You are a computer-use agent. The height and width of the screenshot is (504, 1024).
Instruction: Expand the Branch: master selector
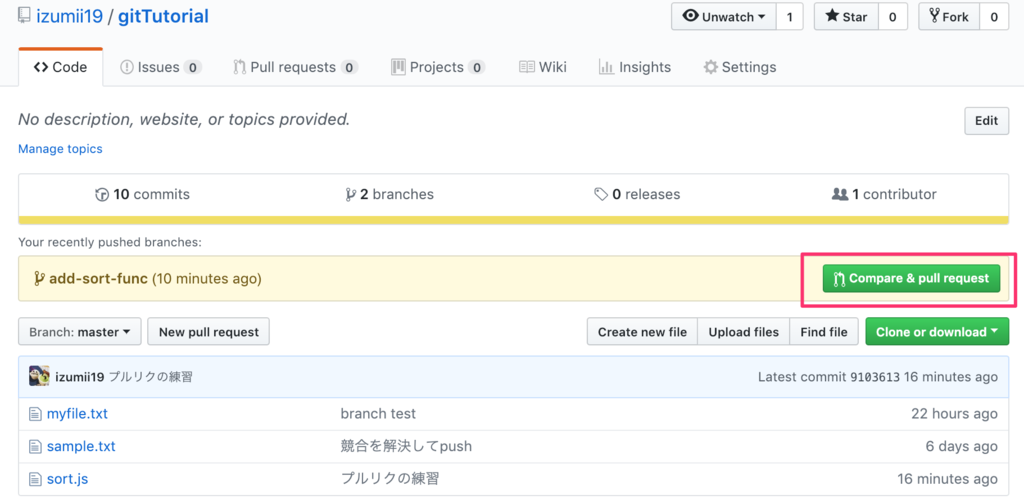click(79, 332)
